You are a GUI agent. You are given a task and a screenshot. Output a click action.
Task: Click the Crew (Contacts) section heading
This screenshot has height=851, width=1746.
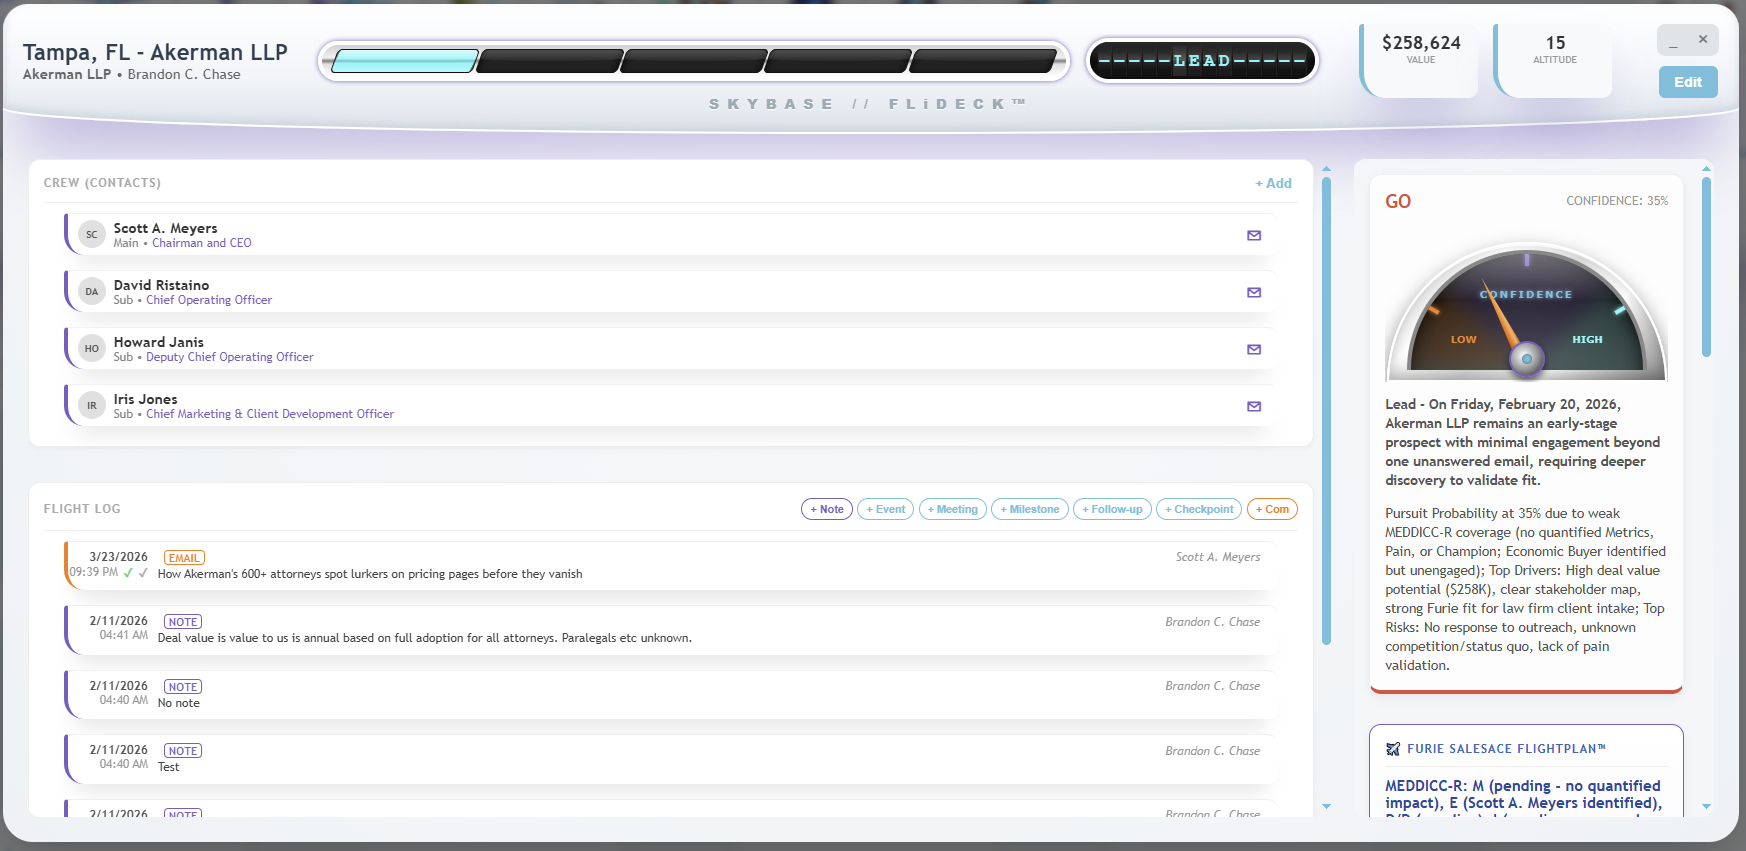(102, 183)
